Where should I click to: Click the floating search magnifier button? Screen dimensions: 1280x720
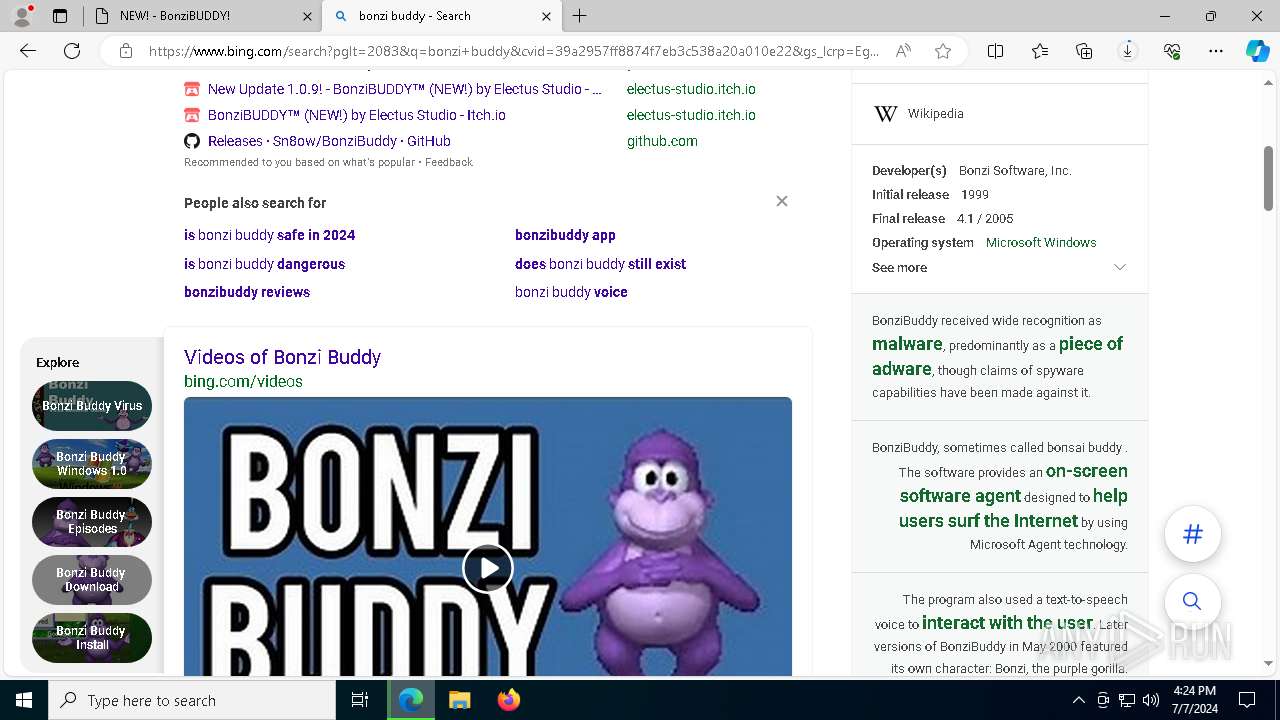[1192, 601]
